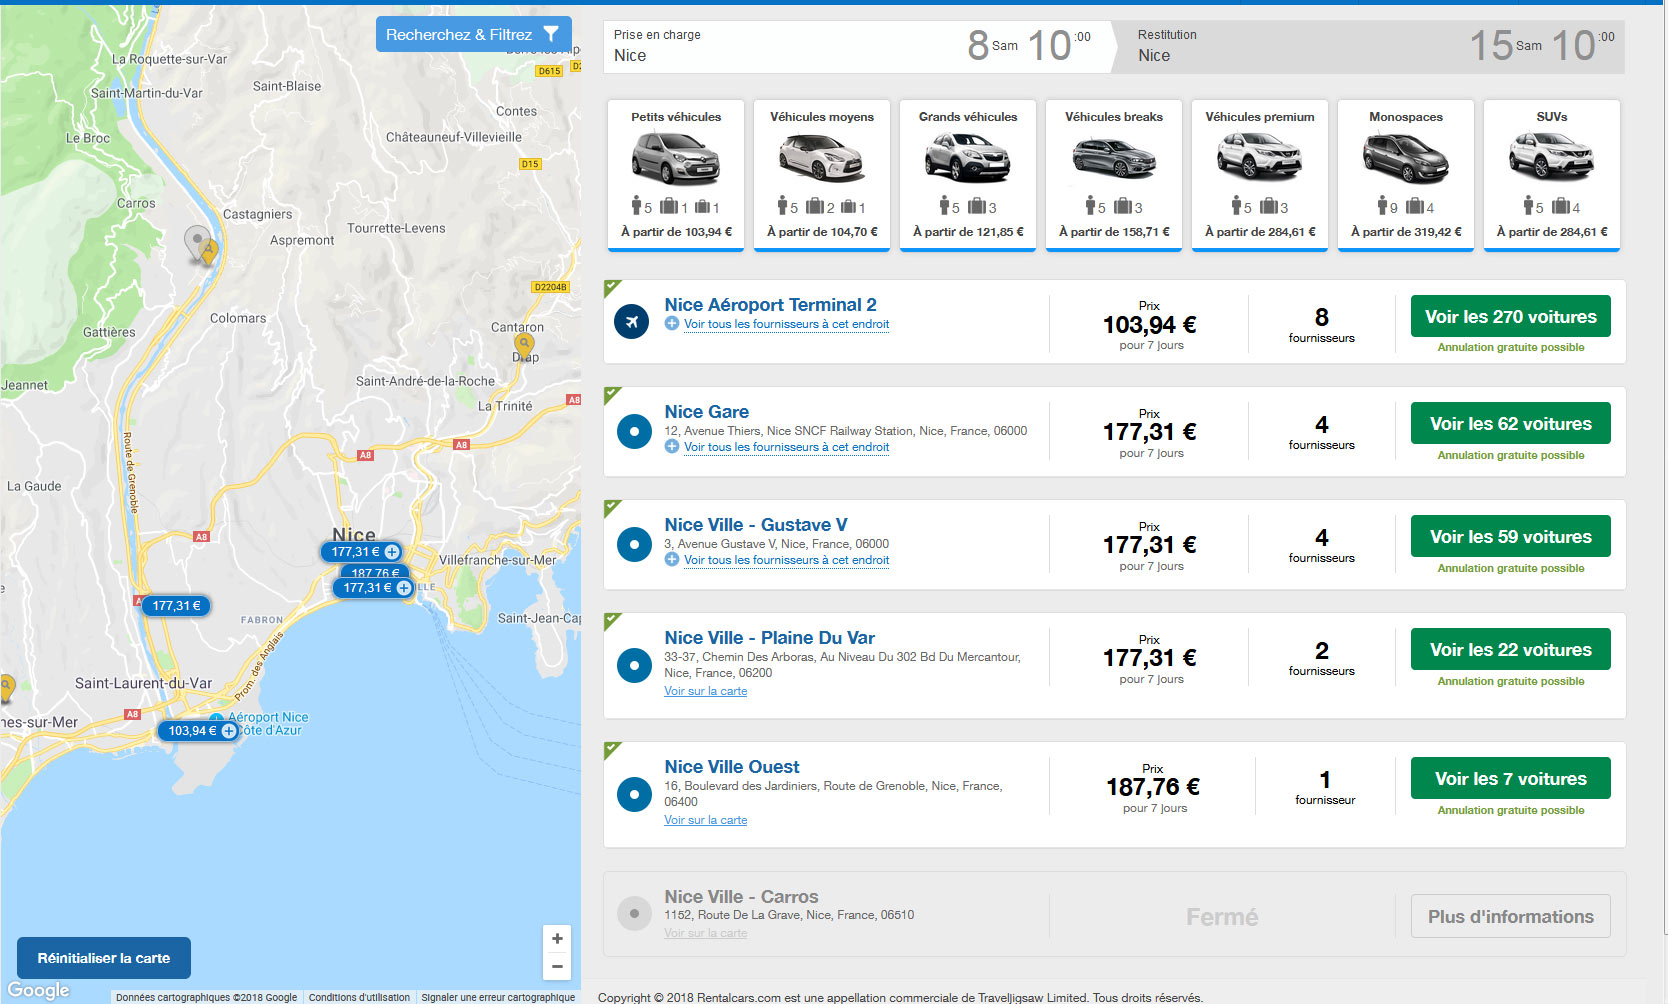The image size is (1668, 1004).
Task: Open the Recherchez & Filtrez filter panel
Action: click(x=474, y=34)
